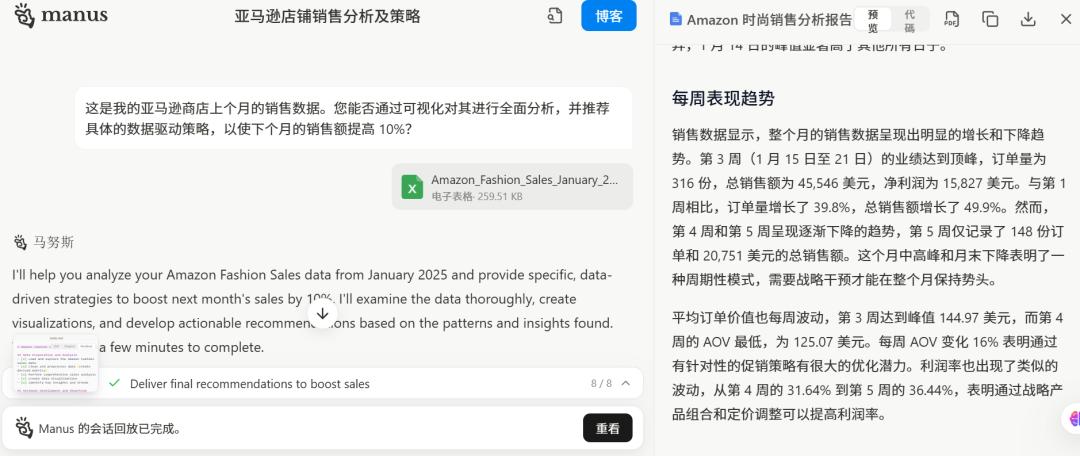Click the 马努斯 avatar icon in chat

coord(20,243)
